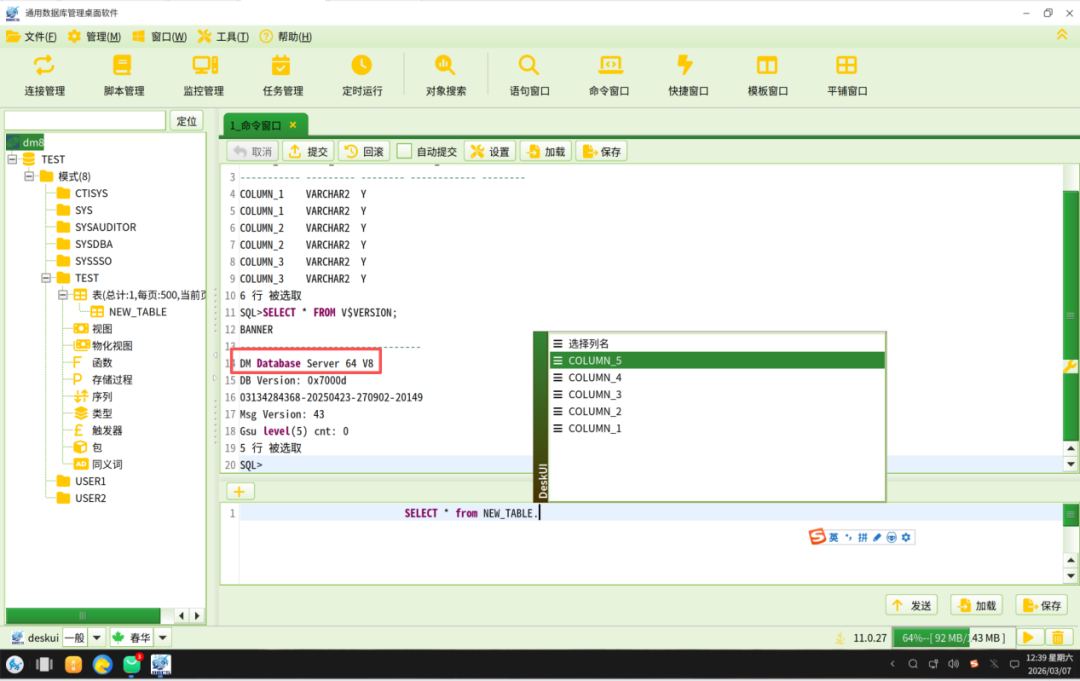Click the deskui app icon in taskbar
Screen dimensions: 1080x681
[x=160, y=664]
